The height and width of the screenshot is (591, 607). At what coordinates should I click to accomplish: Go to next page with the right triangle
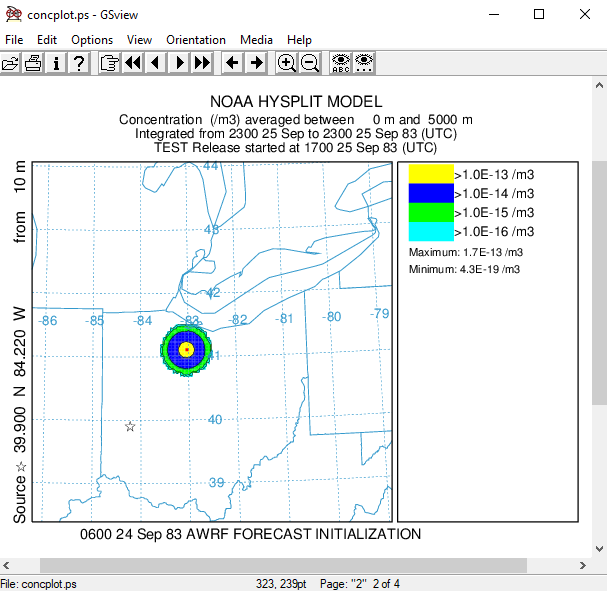(179, 63)
